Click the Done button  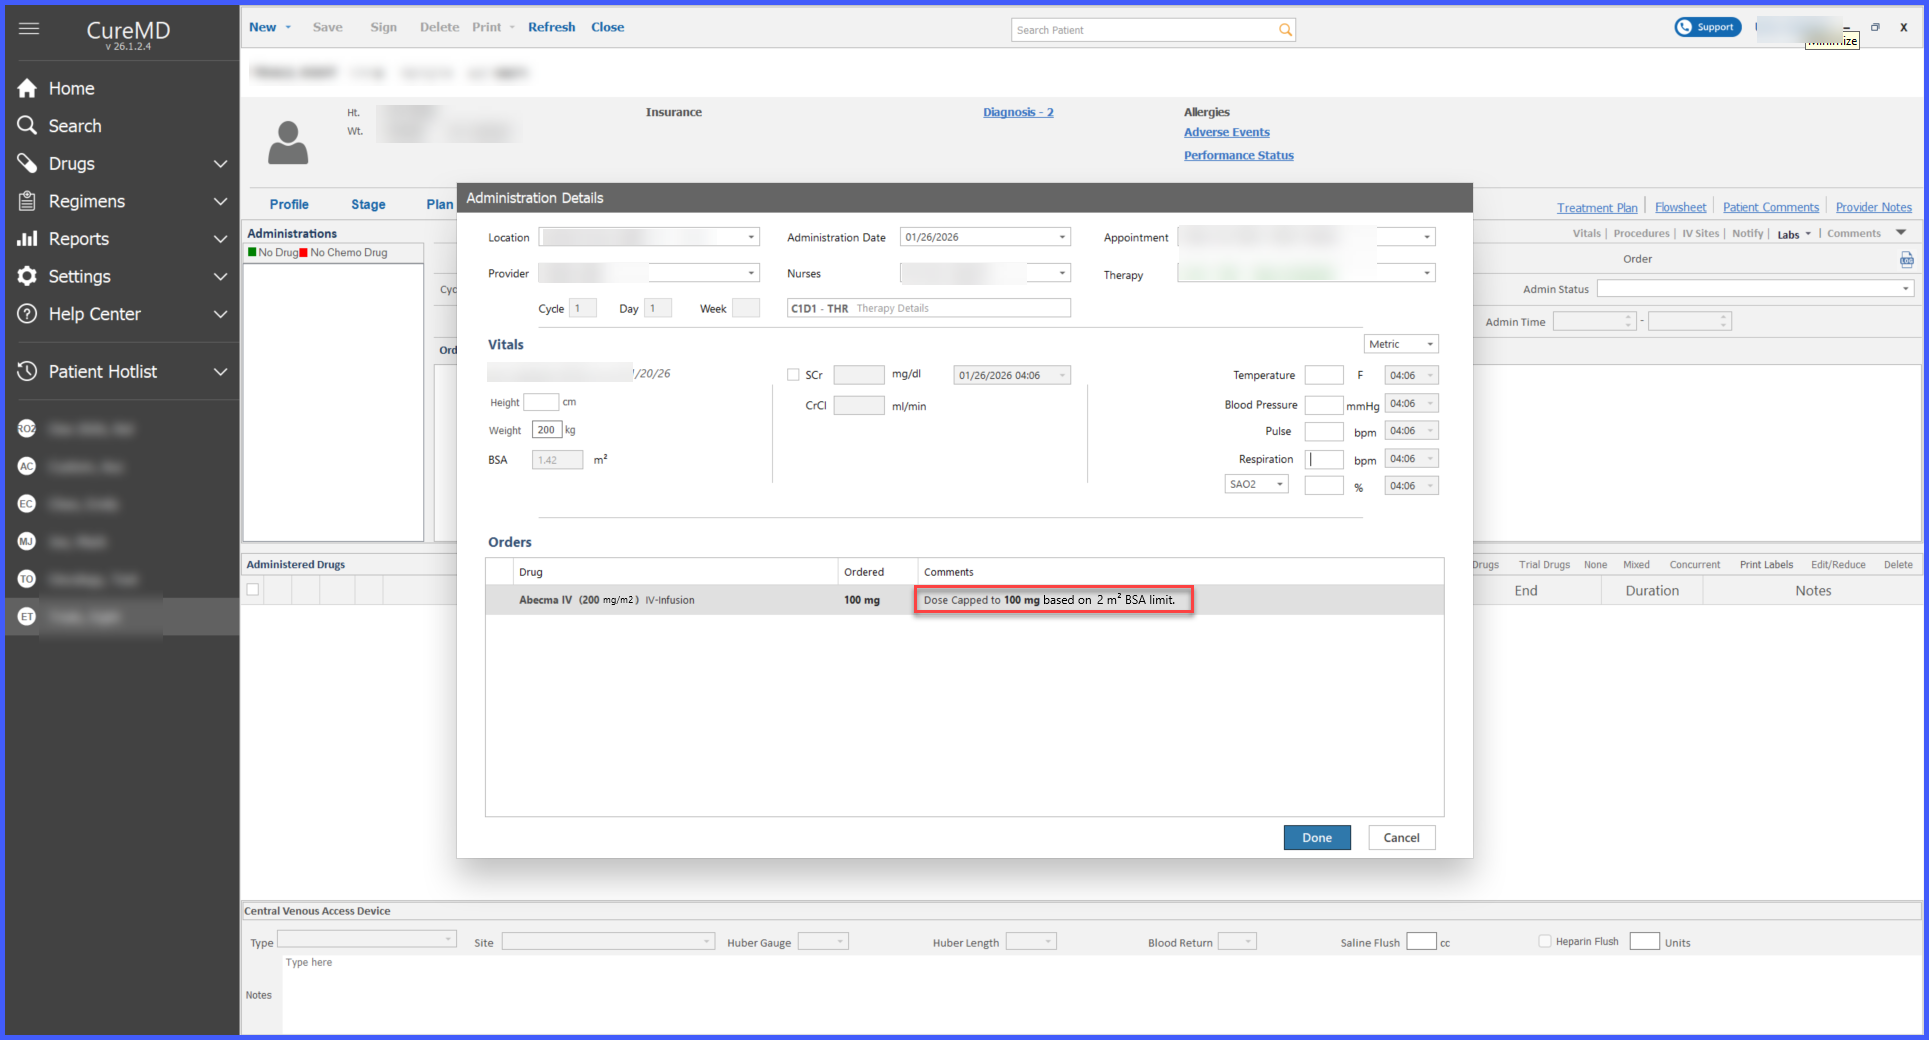click(1317, 838)
